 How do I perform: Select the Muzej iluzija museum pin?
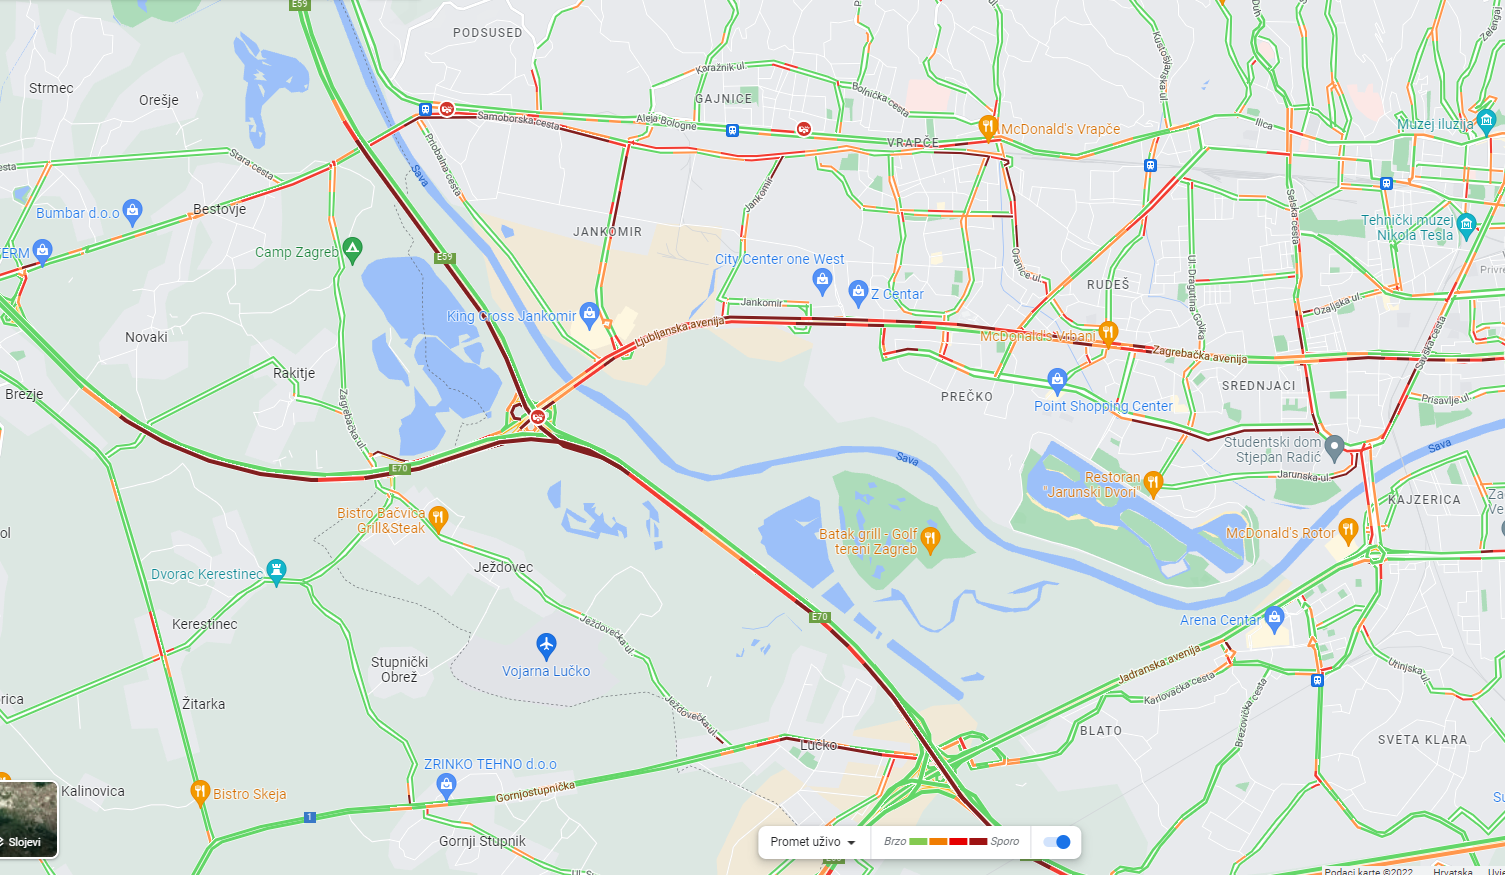point(1486,122)
